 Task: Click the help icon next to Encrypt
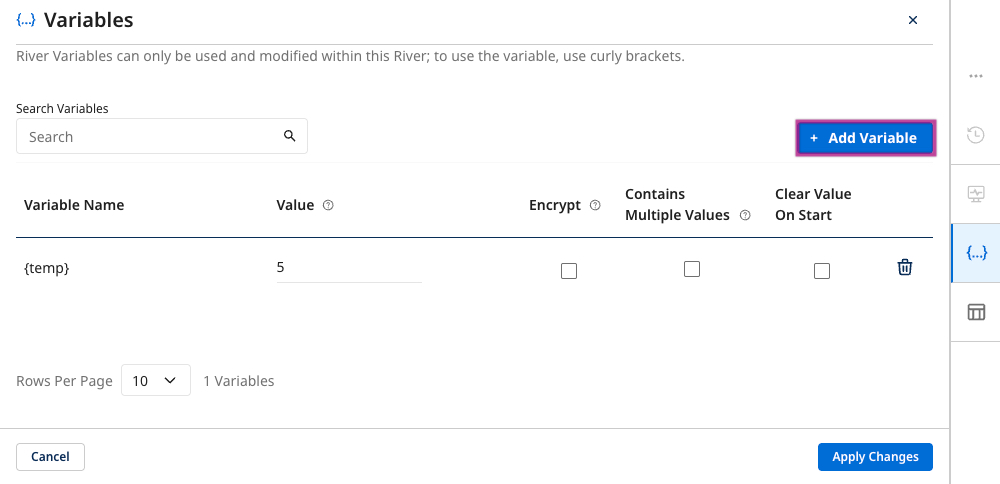595,205
